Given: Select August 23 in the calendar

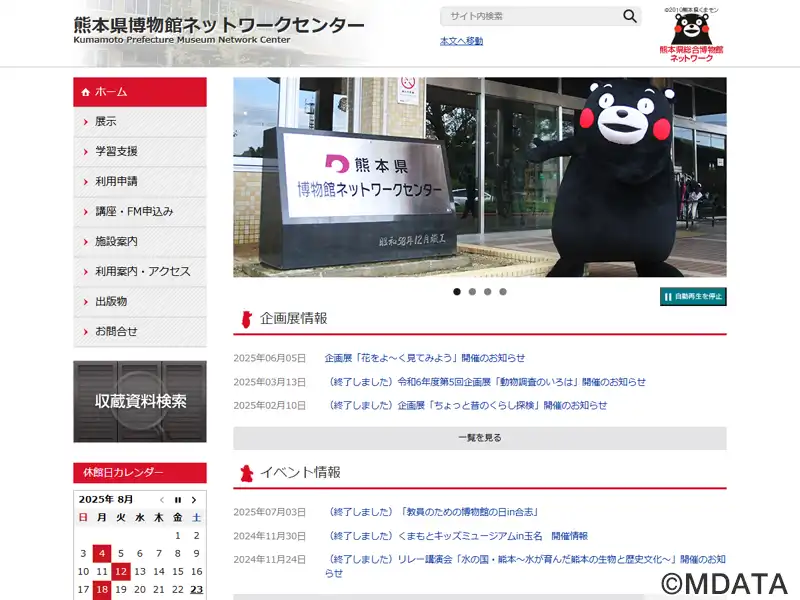Looking at the screenshot, I should (196, 590).
